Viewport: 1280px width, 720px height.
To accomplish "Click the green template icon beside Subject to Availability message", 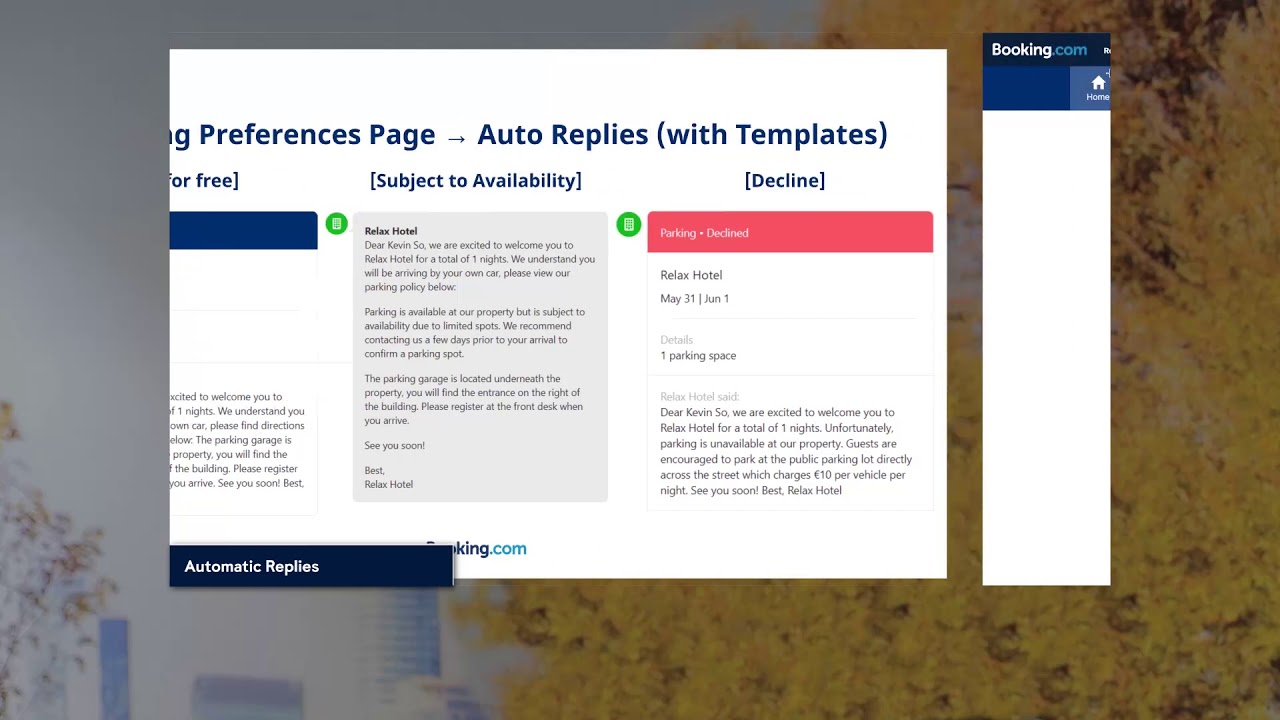I will click(x=336, y=224).
